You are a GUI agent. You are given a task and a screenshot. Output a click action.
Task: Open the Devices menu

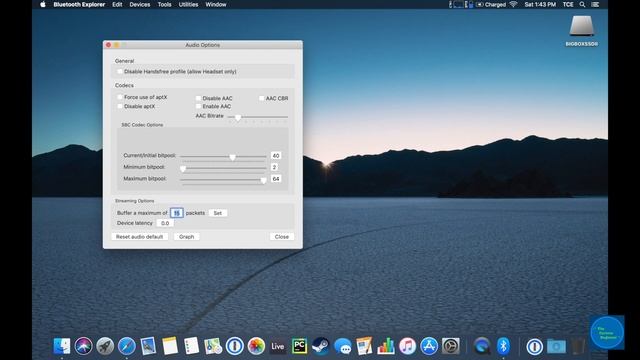[x=140, y=4]
